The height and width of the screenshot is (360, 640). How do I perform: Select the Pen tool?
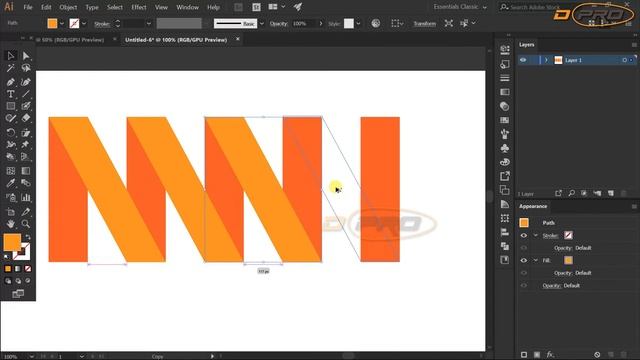point(11,82)
